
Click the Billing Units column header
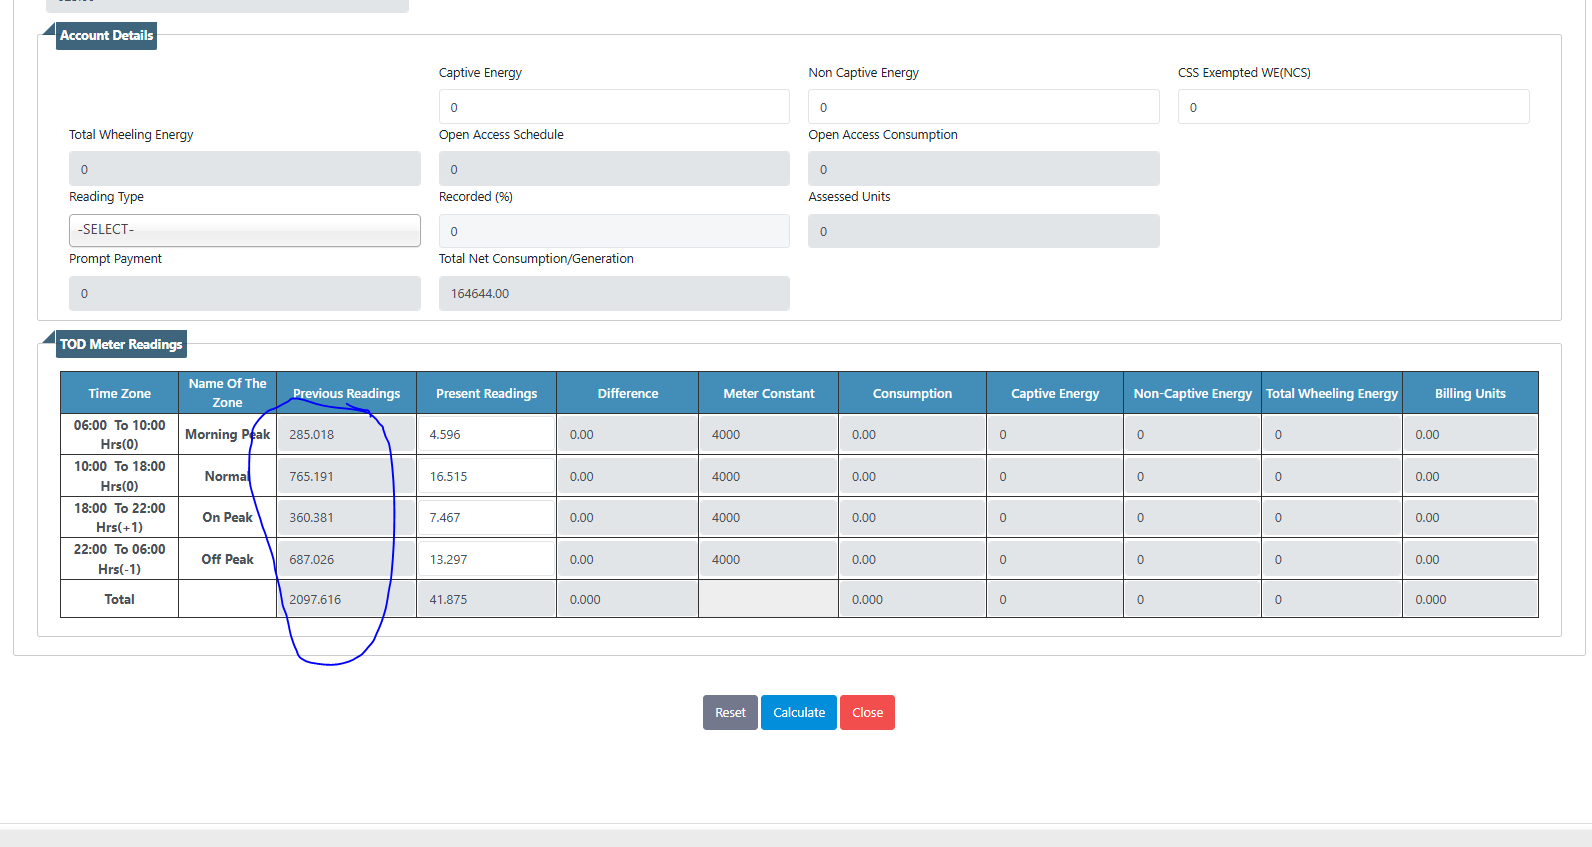click(x=1469, y=393)
